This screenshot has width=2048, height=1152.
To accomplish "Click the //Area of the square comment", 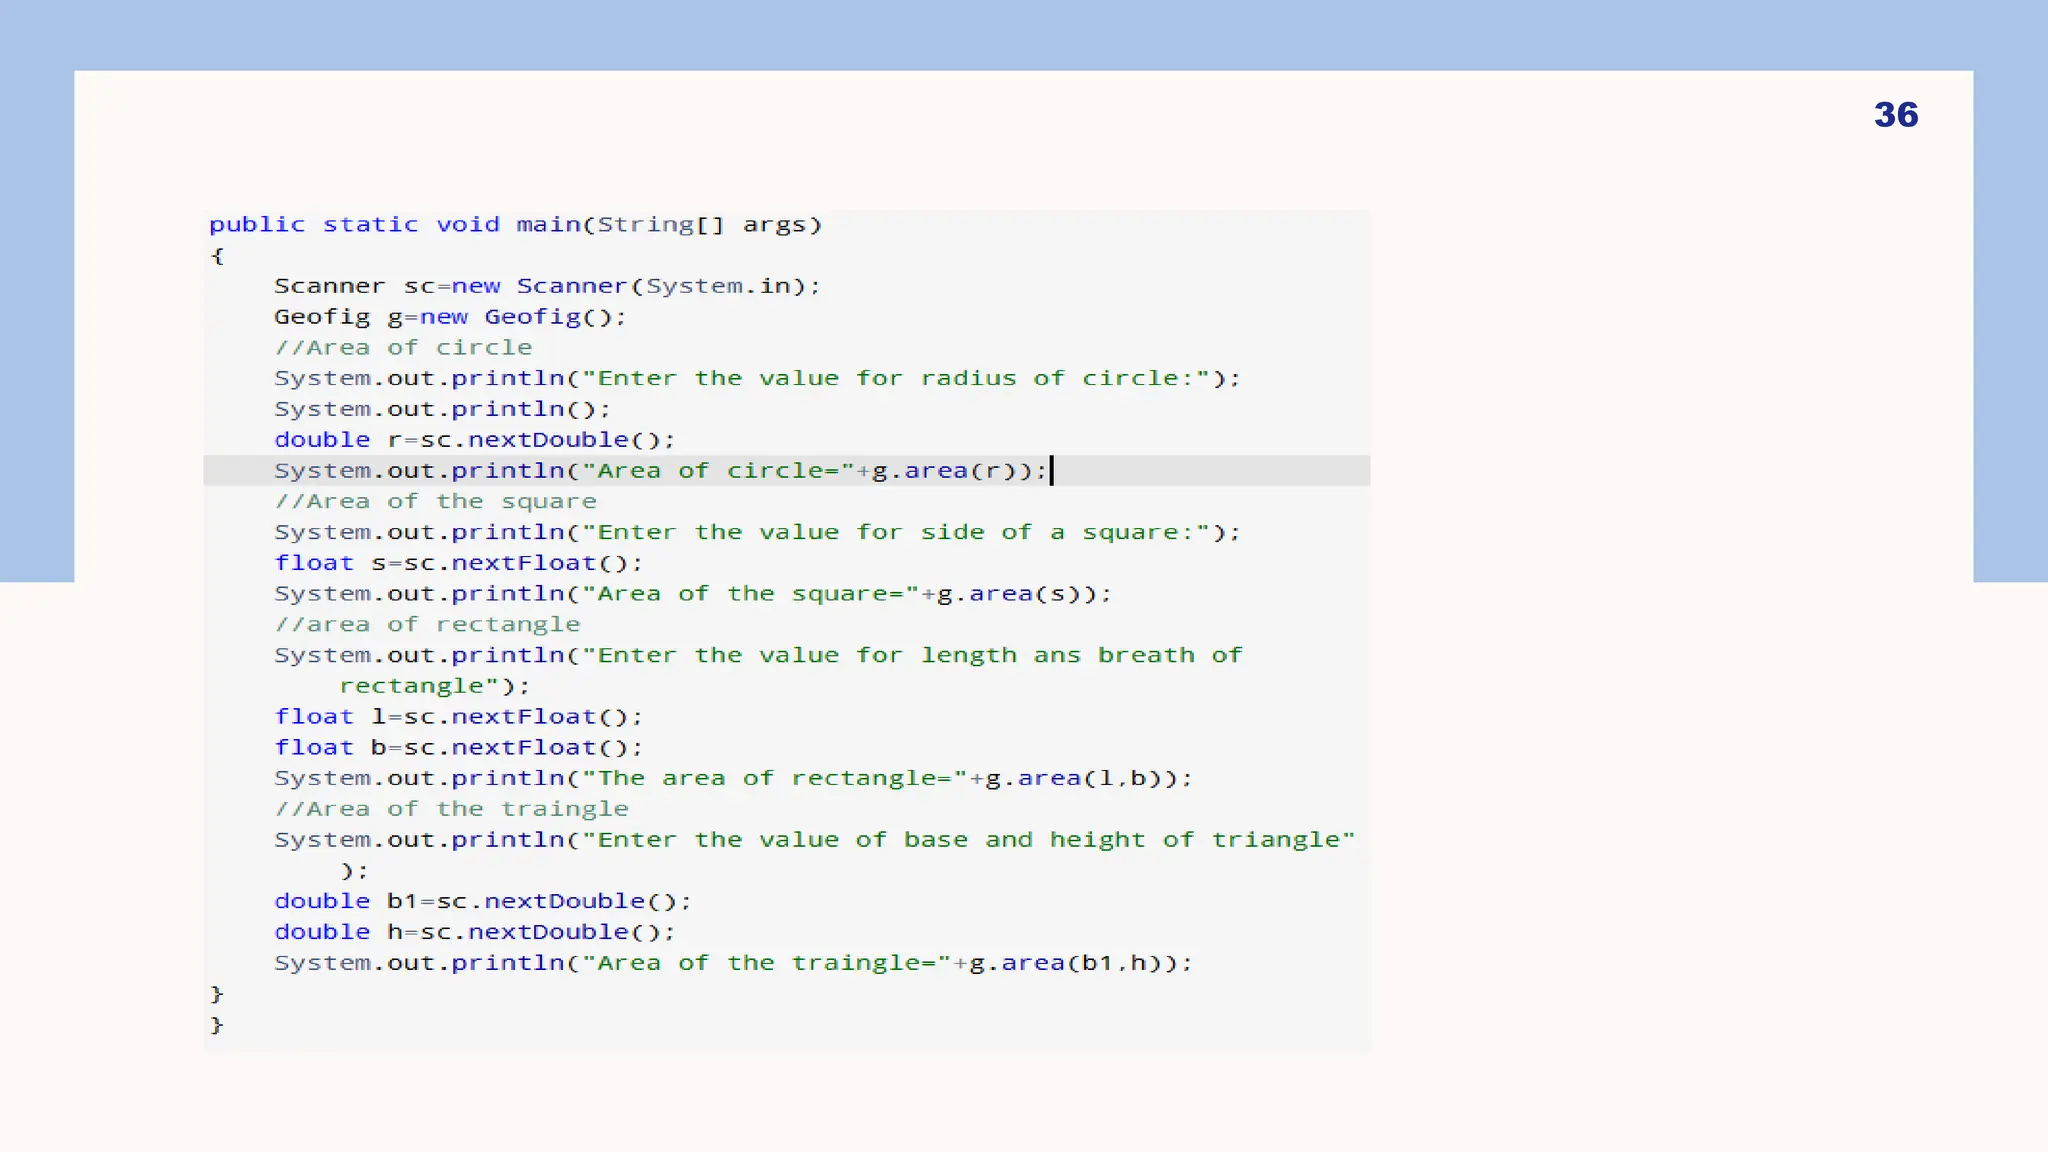I will pos(436,502).
